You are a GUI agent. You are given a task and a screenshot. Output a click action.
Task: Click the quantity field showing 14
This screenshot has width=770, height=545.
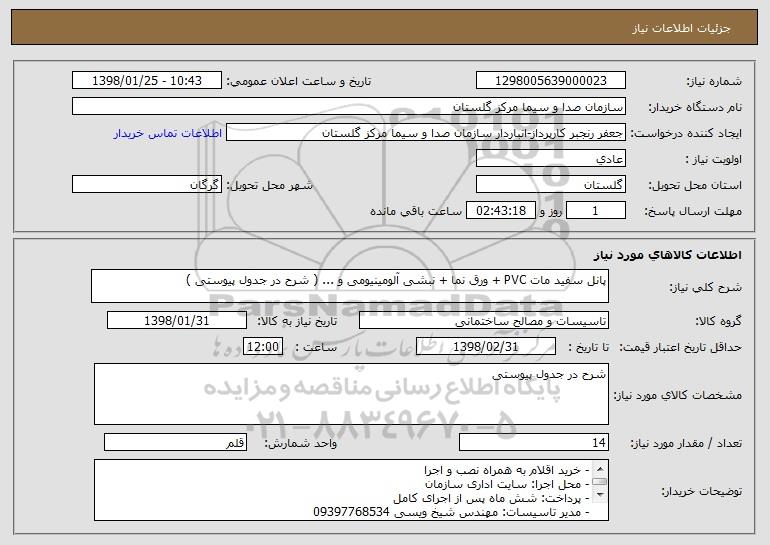point(534,442)
